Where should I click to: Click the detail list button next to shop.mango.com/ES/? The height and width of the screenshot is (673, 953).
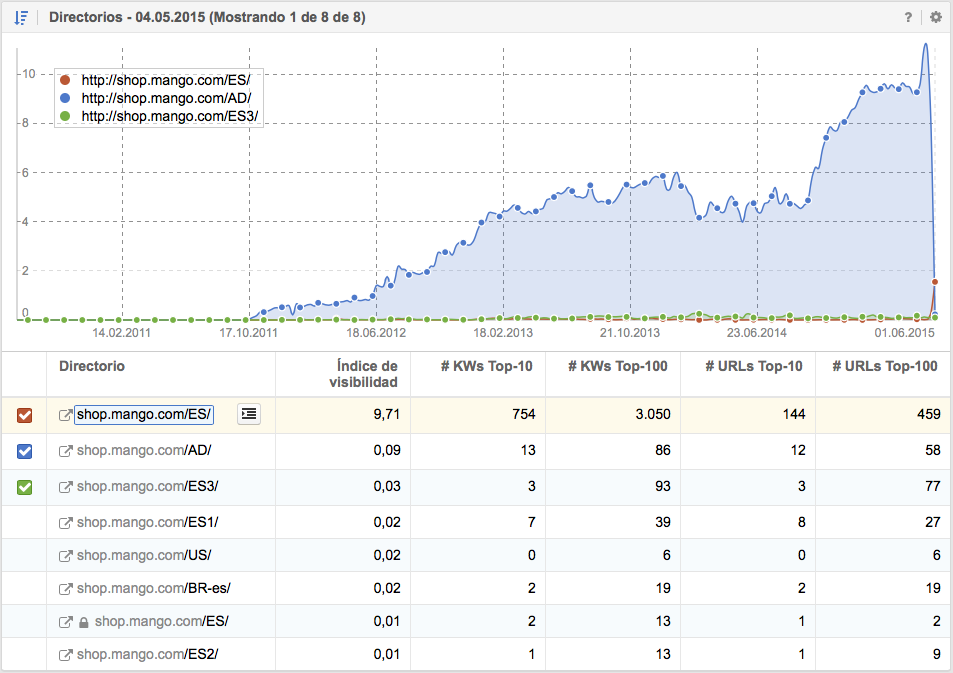[249, 414]
